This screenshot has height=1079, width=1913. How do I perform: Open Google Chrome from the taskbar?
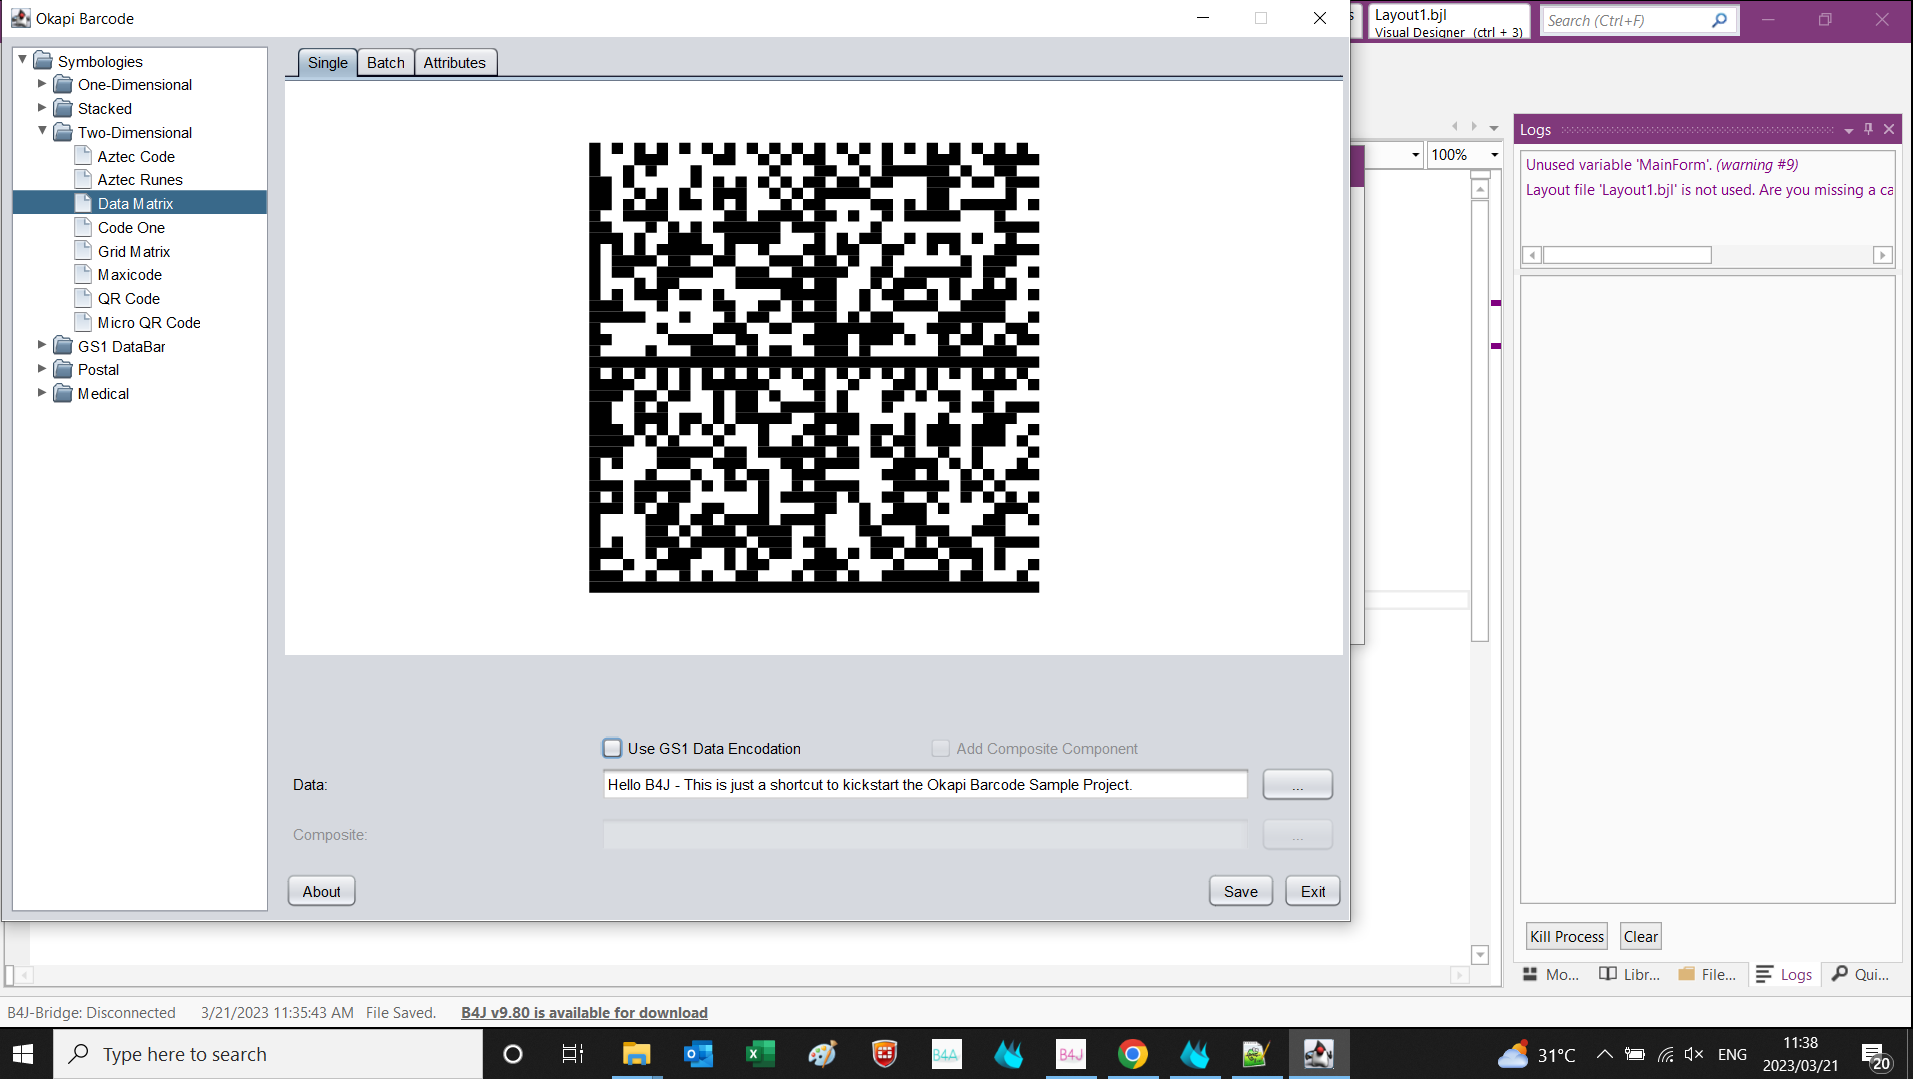1132,1054
